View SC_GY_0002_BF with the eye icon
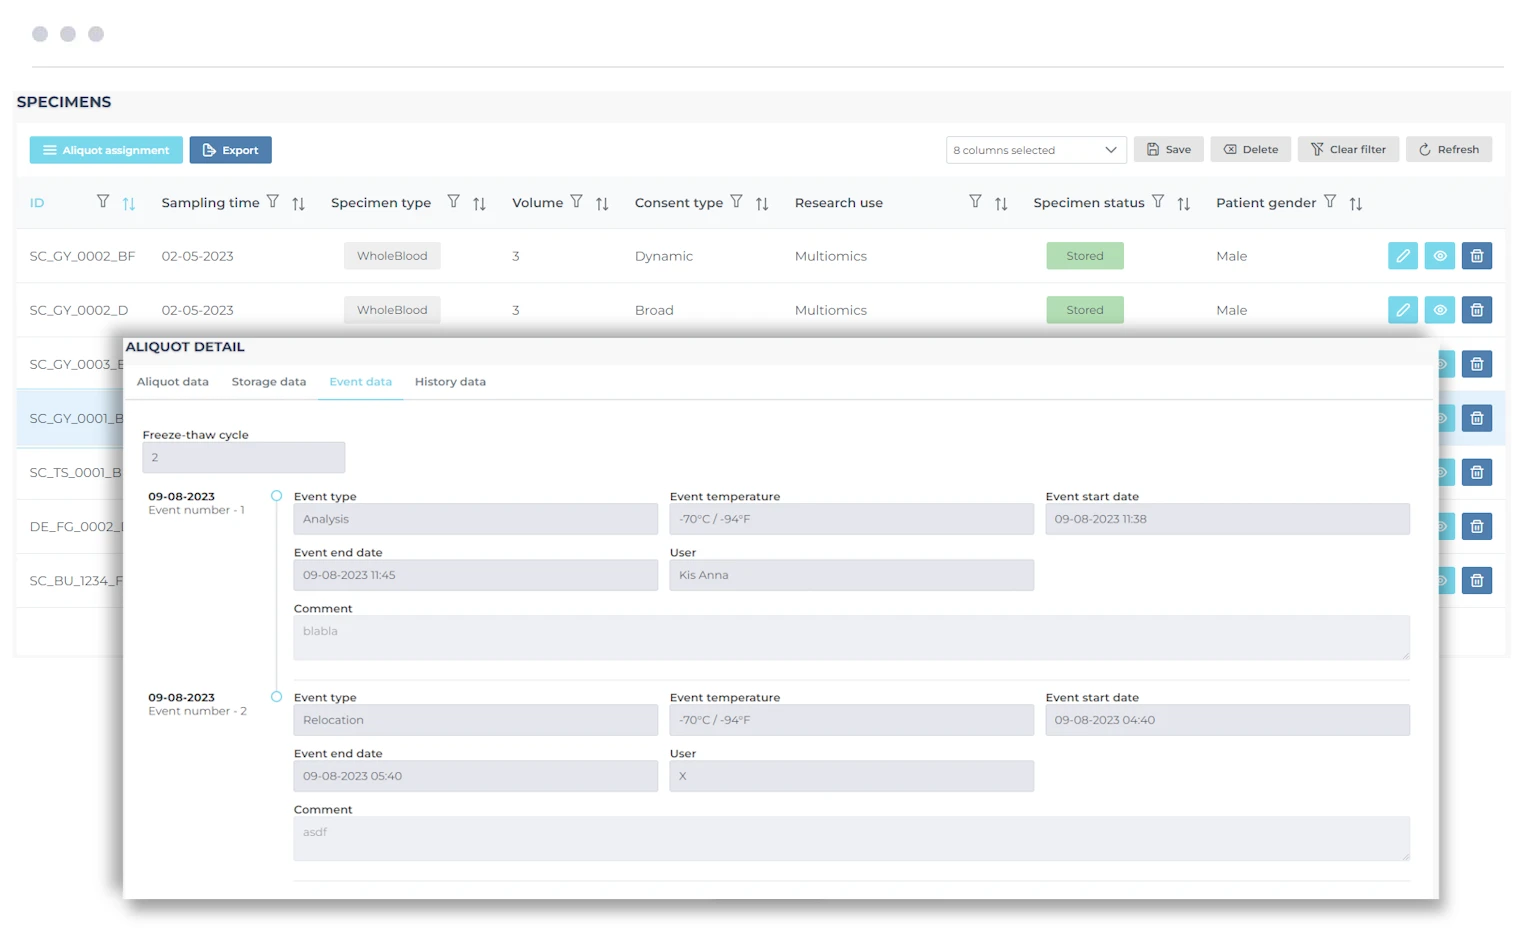The image size is (1536, 948). point(1440,256)
